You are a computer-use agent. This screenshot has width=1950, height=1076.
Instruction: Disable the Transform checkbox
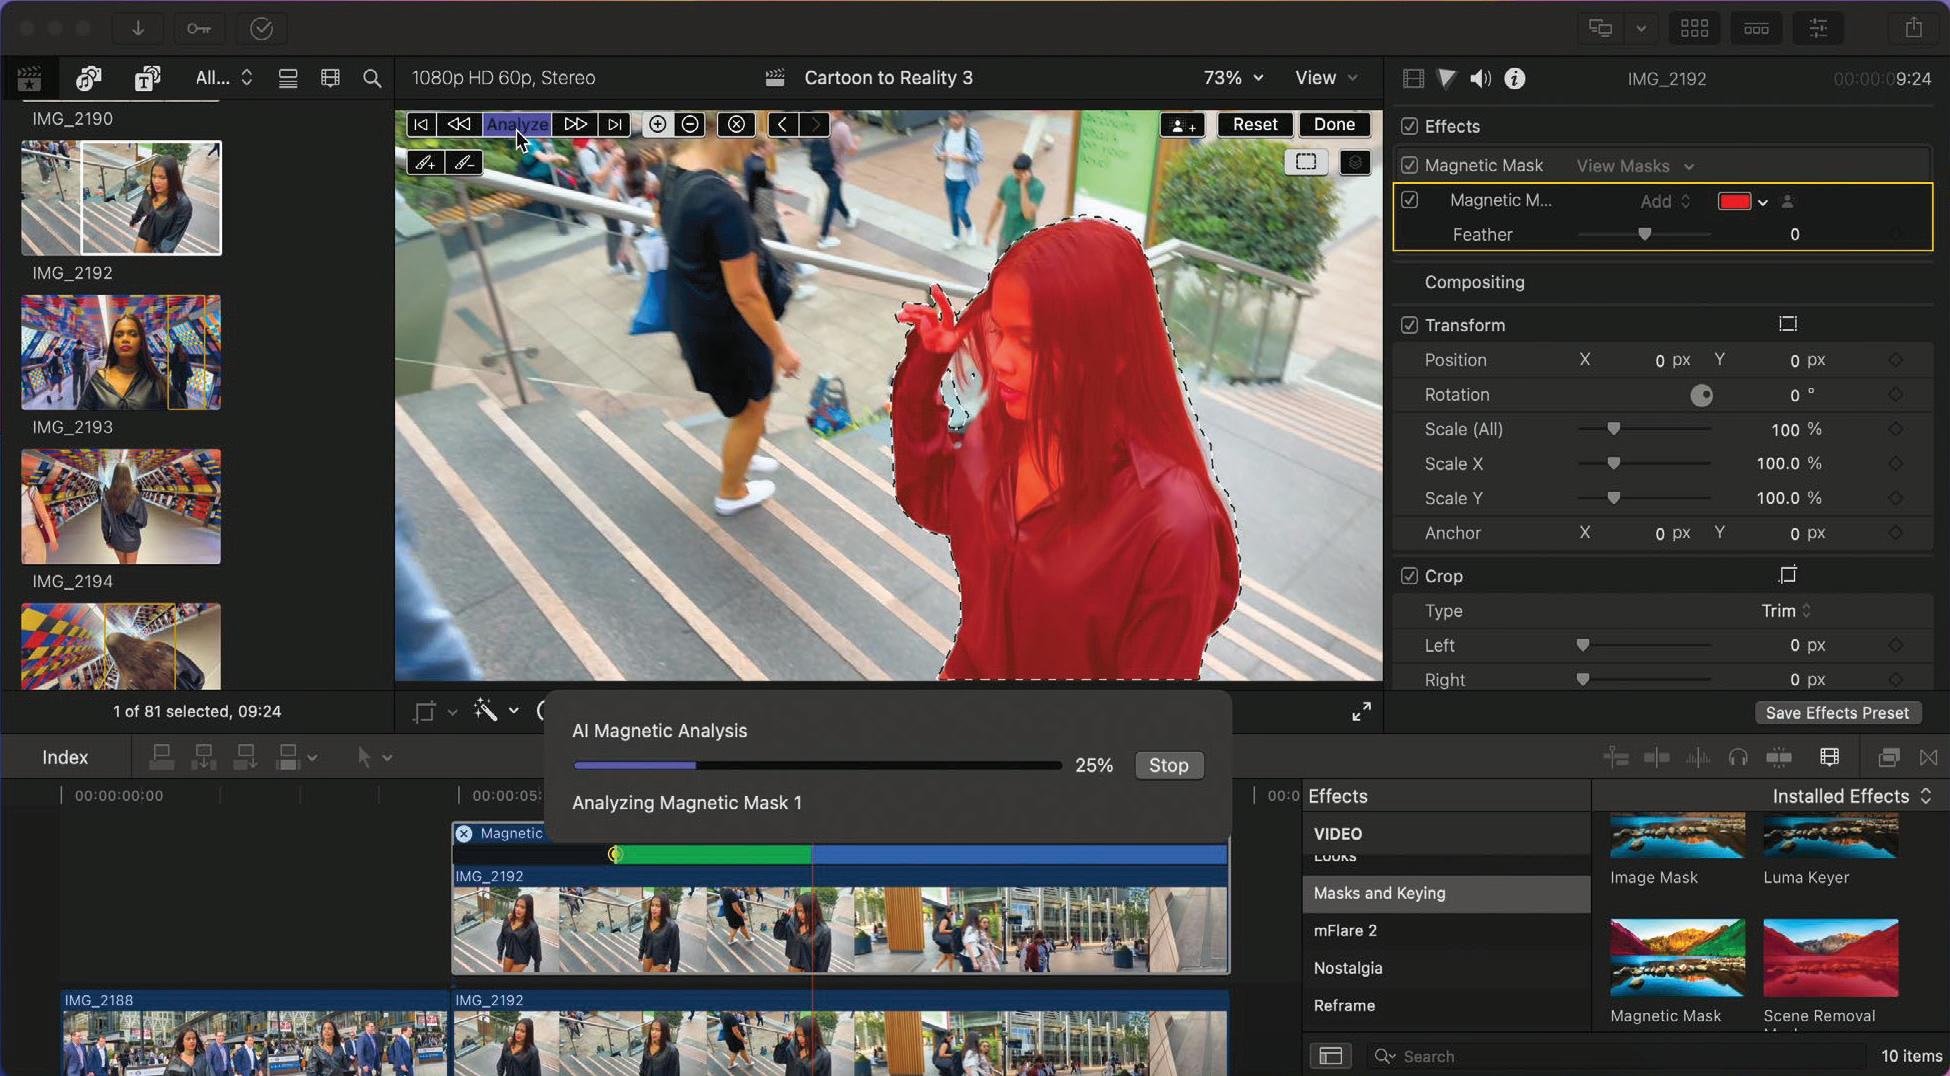coord(1409,325)
